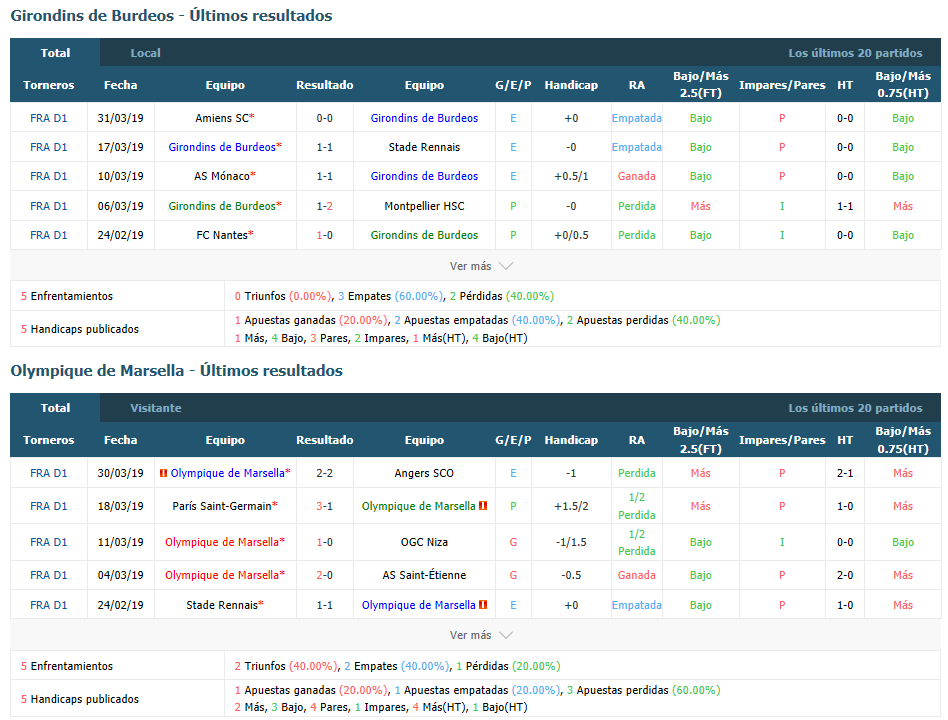Open Montpellier HSC team page
Screen dimensions: 948x720
(424, 206)
